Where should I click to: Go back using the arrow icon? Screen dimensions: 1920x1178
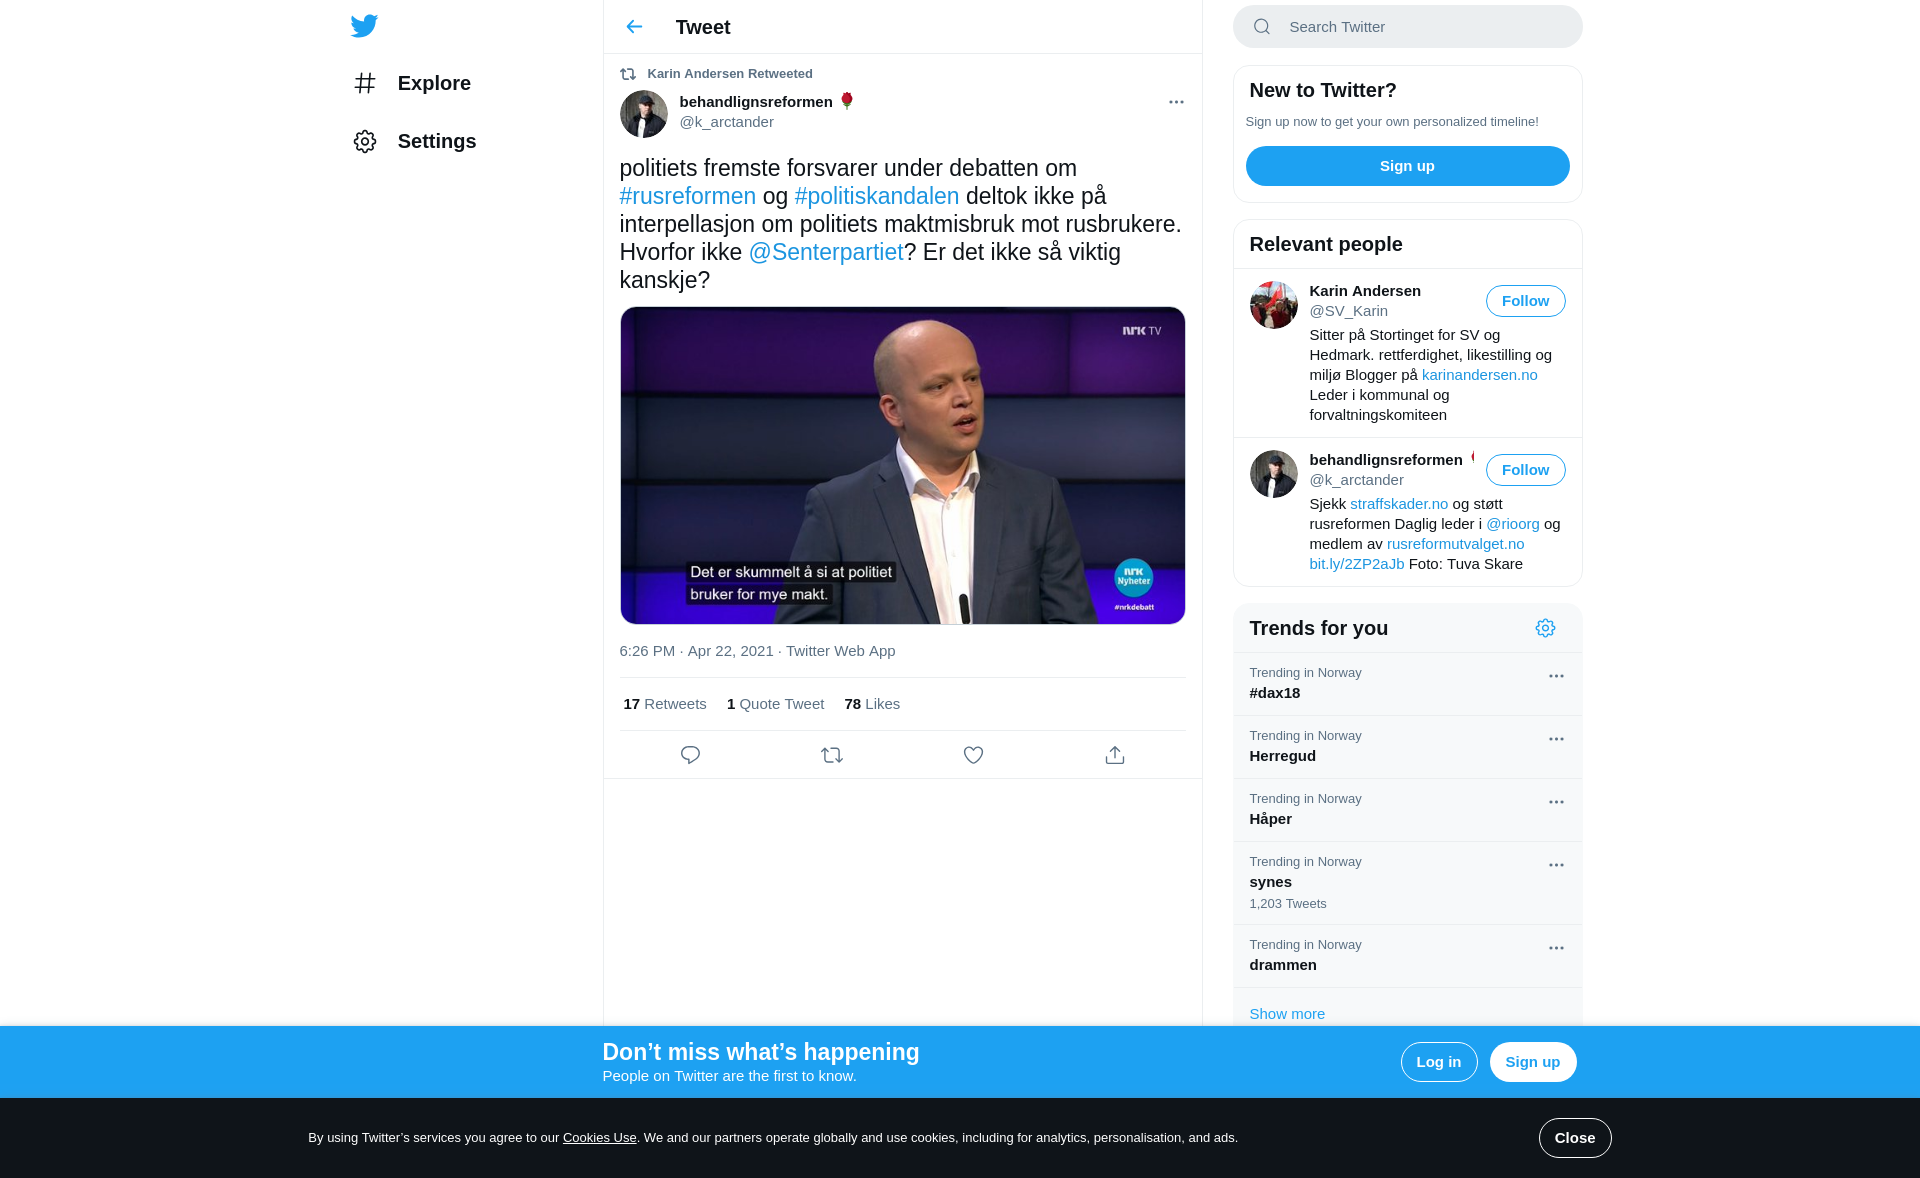(634, 27)
